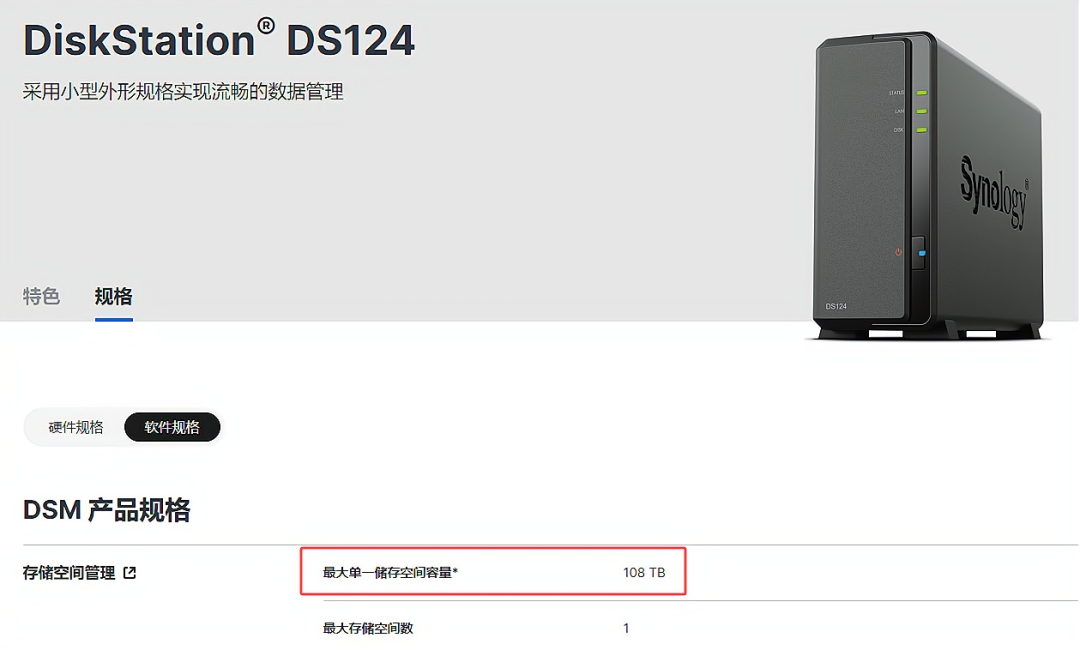Click the green LAN LED on NAS image
Screen dimensions: 1080x650
(x=922, y=111)
